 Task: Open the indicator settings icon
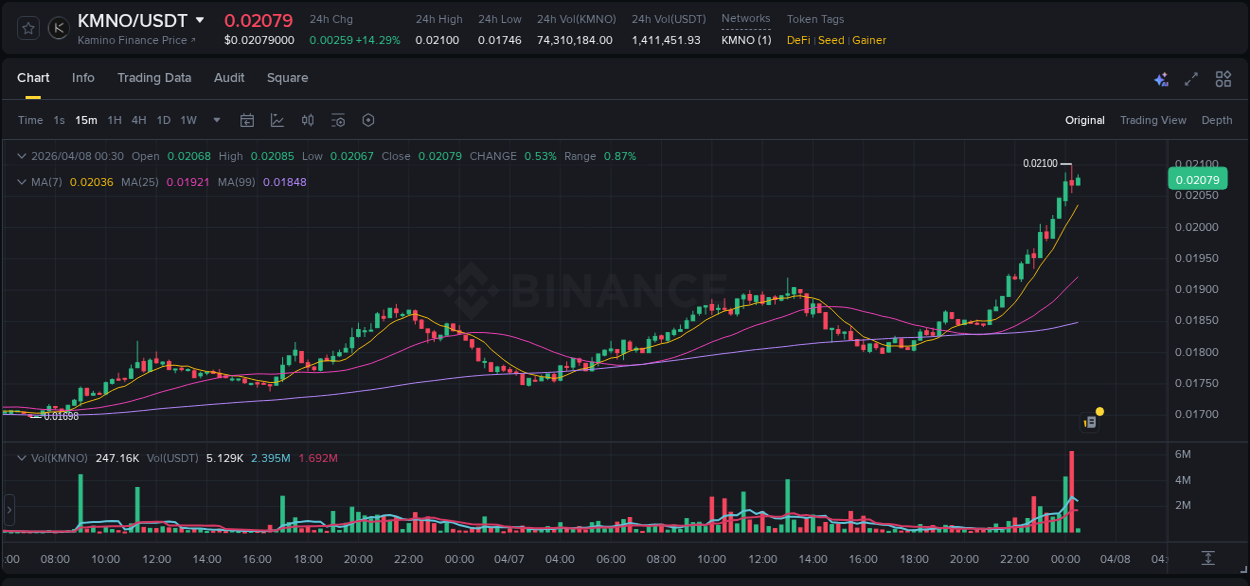pyautogui.click(x=338, y=120)
